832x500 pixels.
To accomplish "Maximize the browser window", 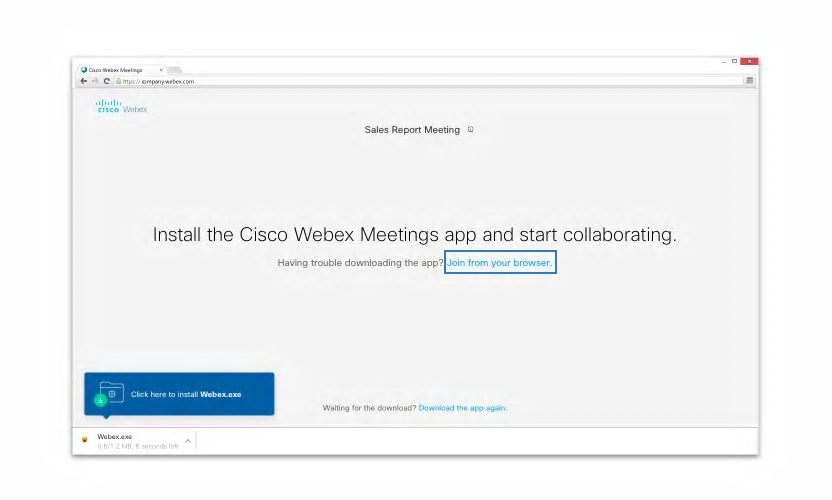I will tap(734, 61).
